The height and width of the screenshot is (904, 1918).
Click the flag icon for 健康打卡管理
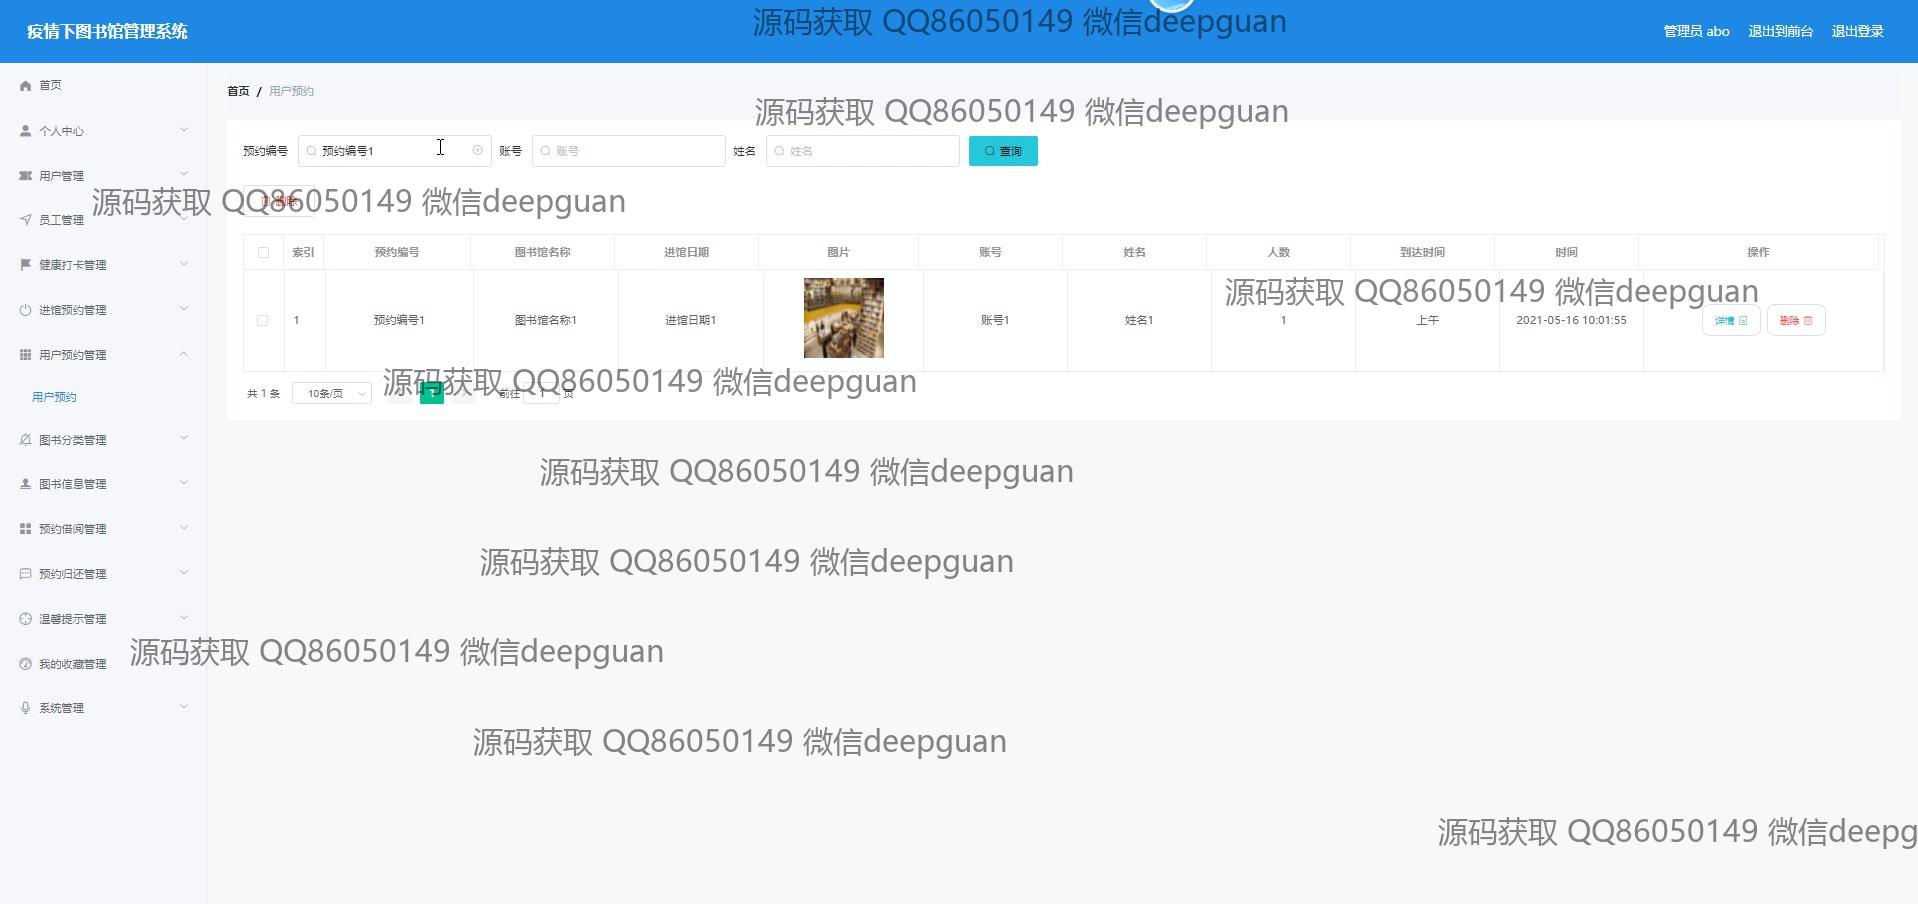coord(25,265)
